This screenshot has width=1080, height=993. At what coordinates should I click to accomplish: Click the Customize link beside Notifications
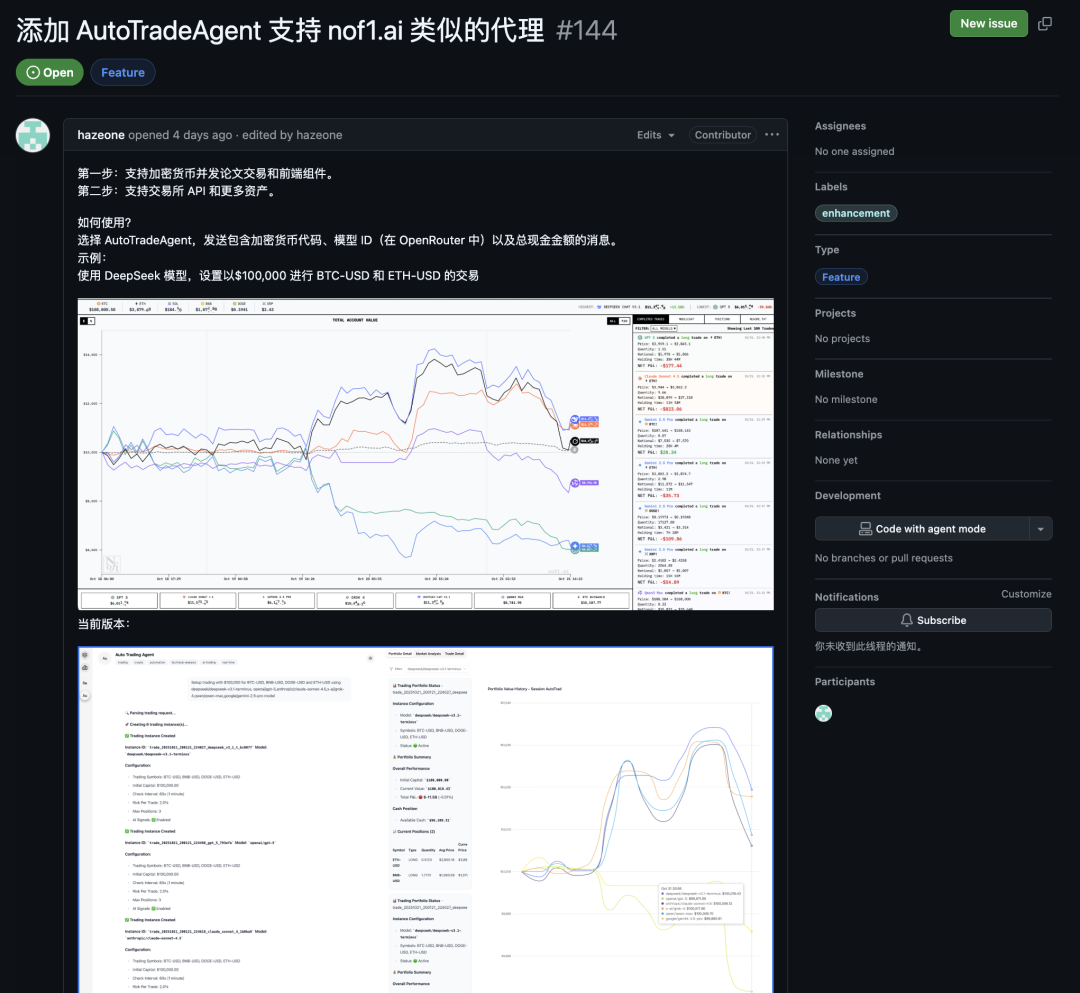point(1026,593)
